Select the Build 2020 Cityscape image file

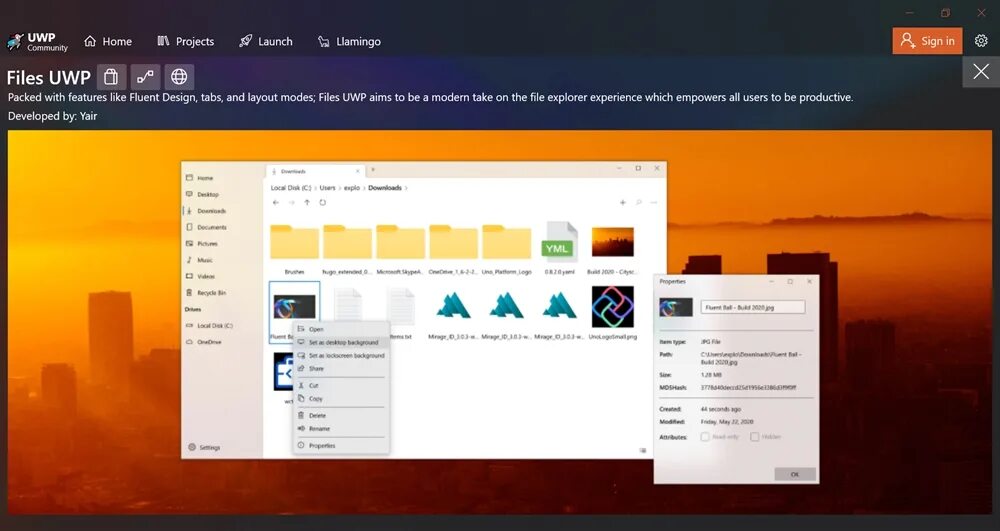click(x=612, y=249)
